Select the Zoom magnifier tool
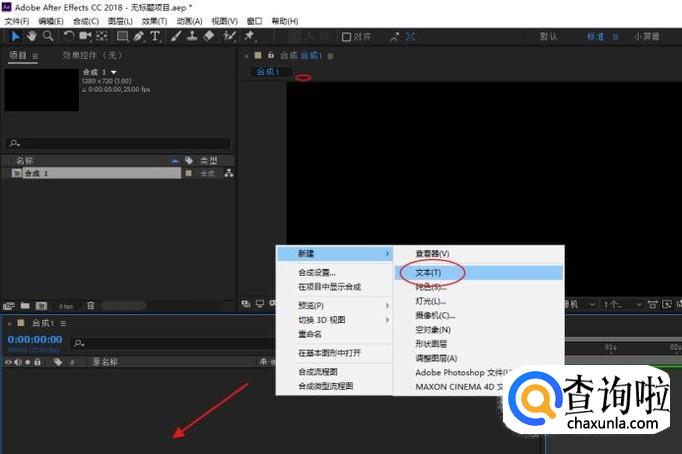This screenshot has height=454, width=682. click(x=47, y=37)
